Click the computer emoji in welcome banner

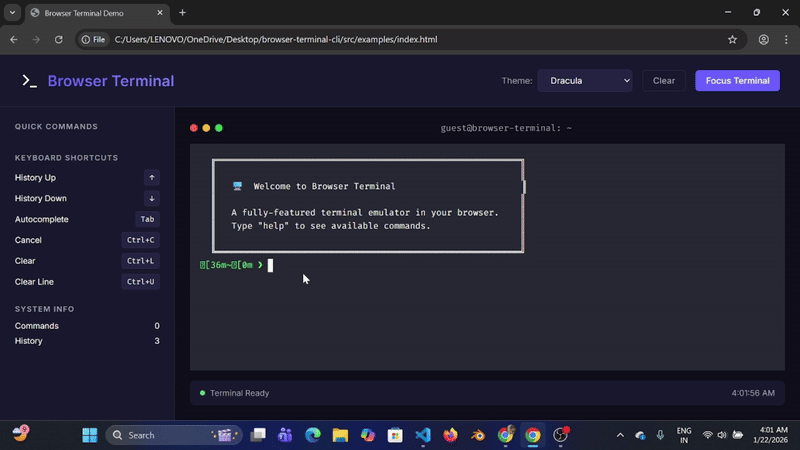coord(237,186)
